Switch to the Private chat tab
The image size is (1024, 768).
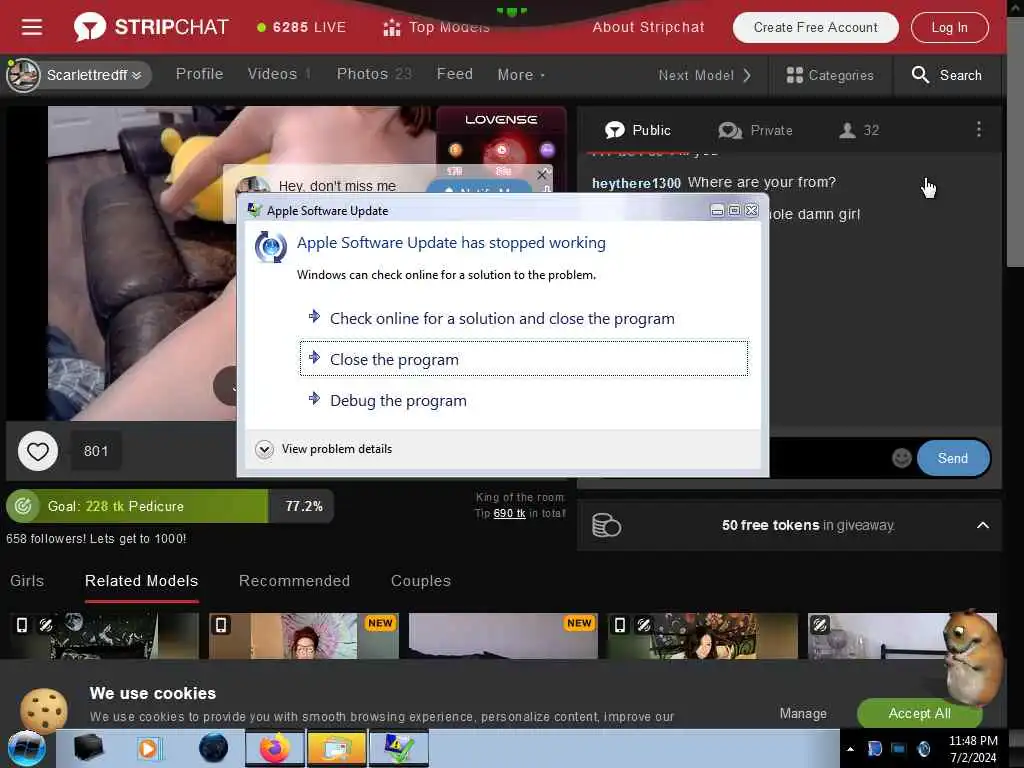pyautogui.click(x=756, y=130)
